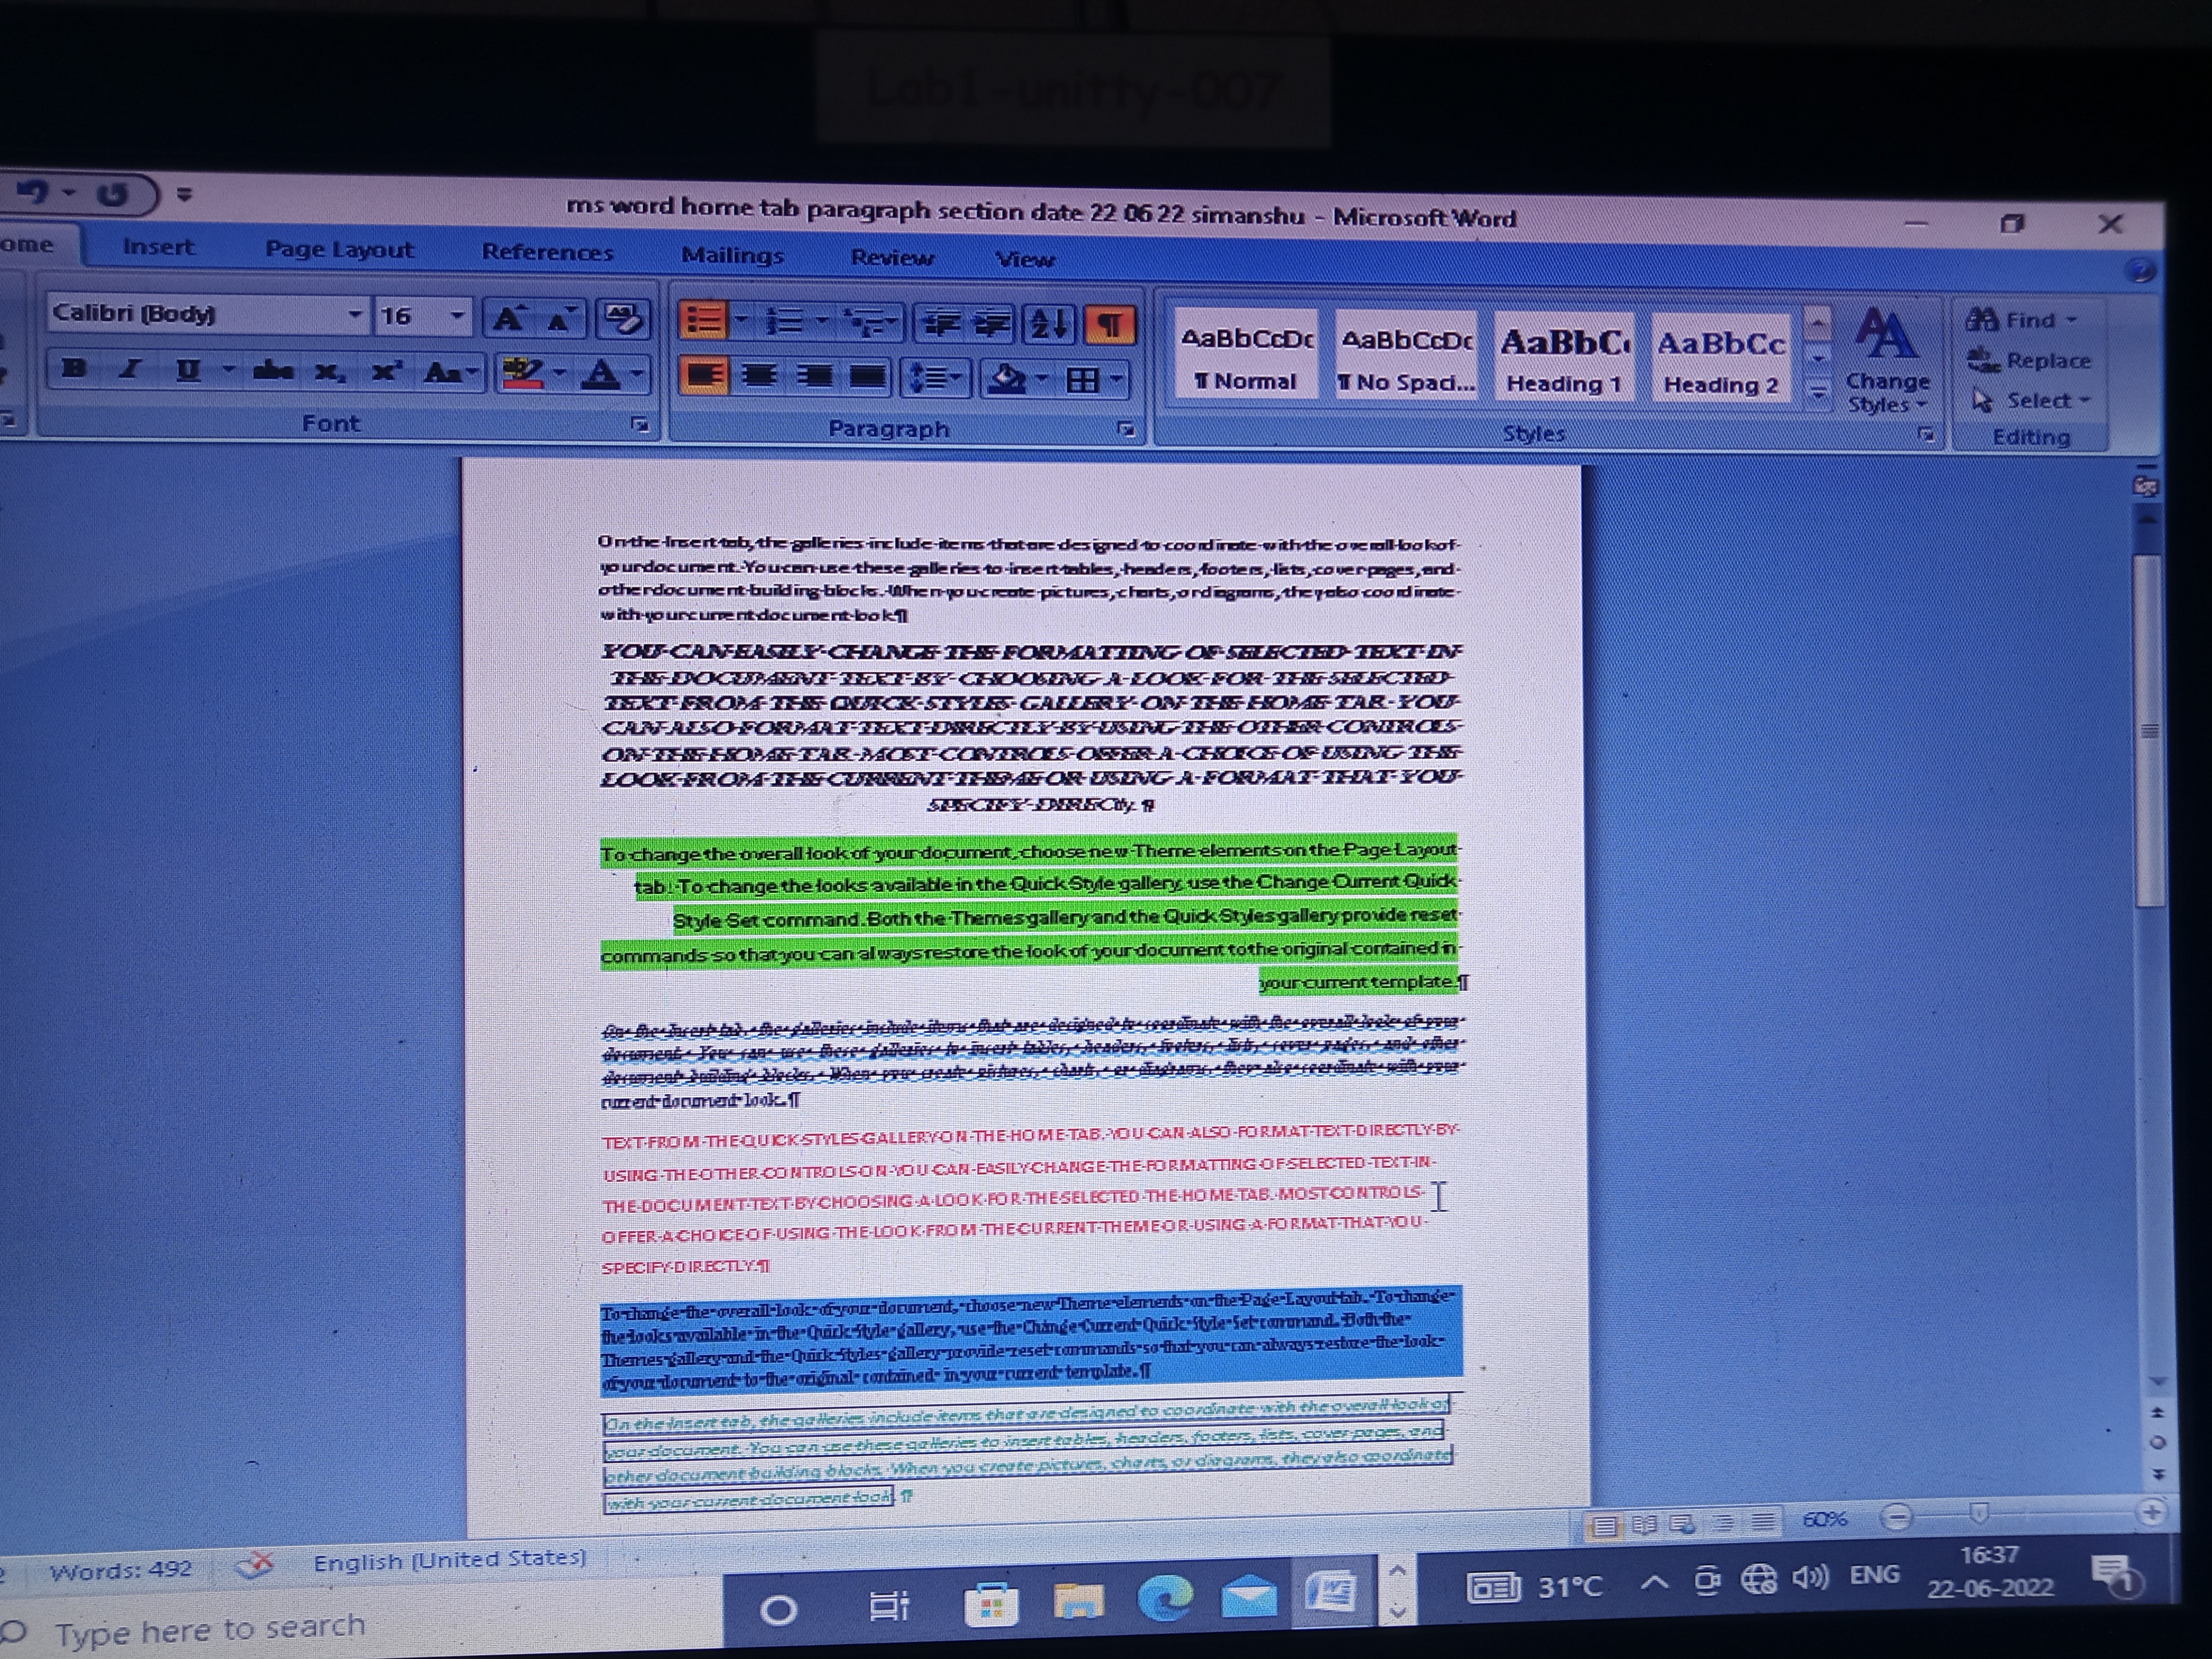Open the References tab
Viewport: 2212px width, 1659px height.
point(547,252)
